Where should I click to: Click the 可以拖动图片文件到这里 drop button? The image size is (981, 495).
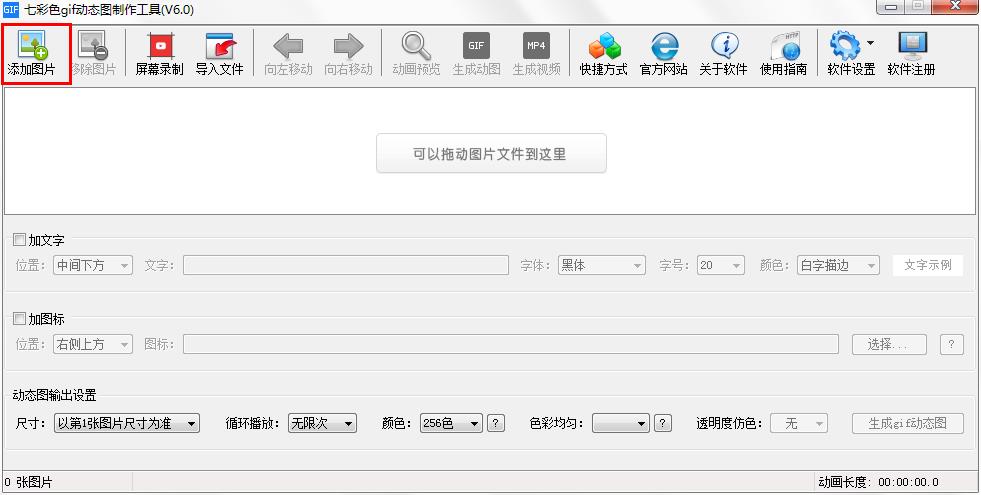[x=491, y=153]
